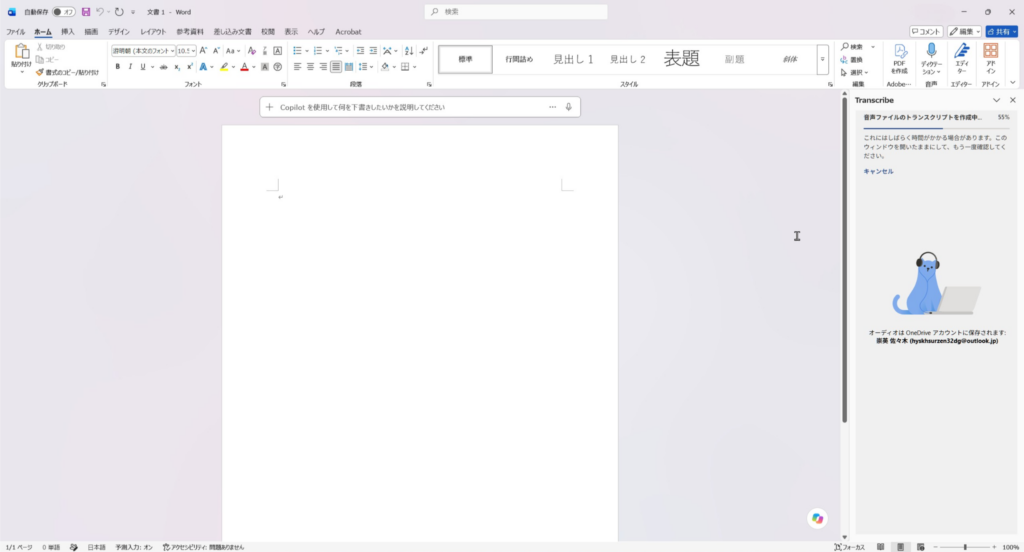Open the font size dropdown
The height and width of the screenshot is (552, 1024).
click(x=193, y=51)
